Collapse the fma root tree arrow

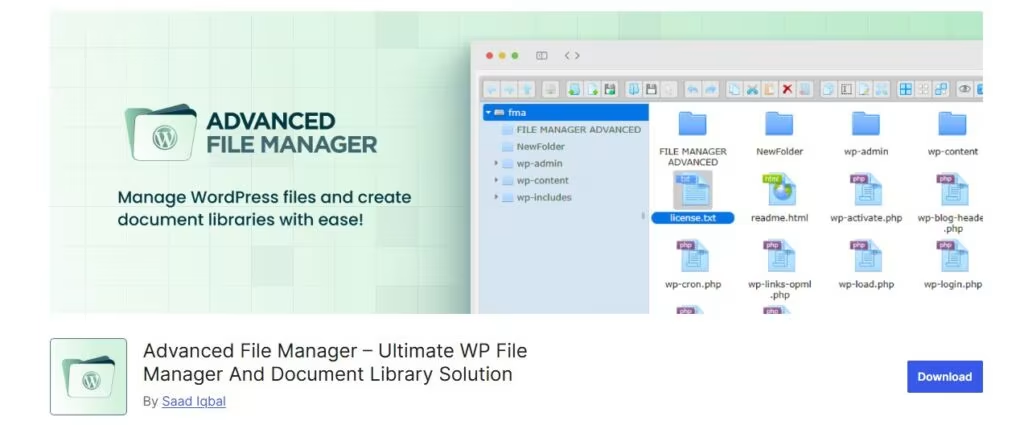coord(488,112)
